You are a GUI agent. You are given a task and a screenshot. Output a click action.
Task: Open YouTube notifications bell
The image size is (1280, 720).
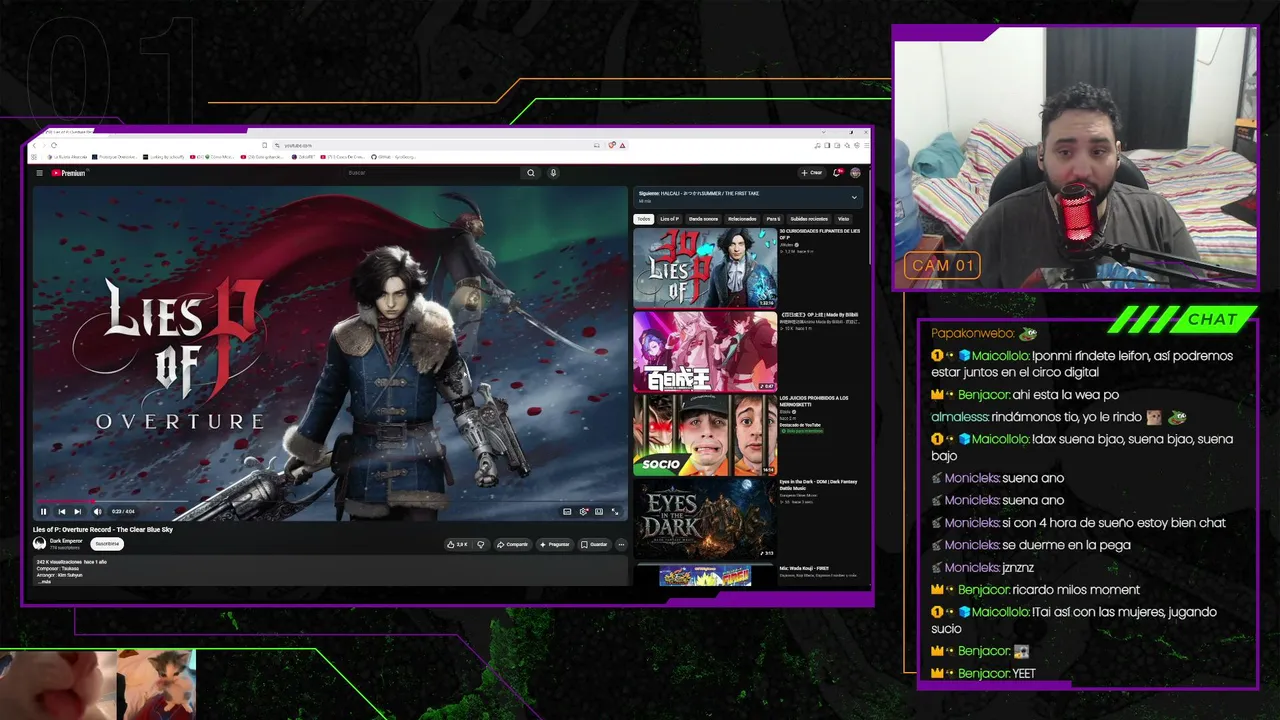[837, 173]
